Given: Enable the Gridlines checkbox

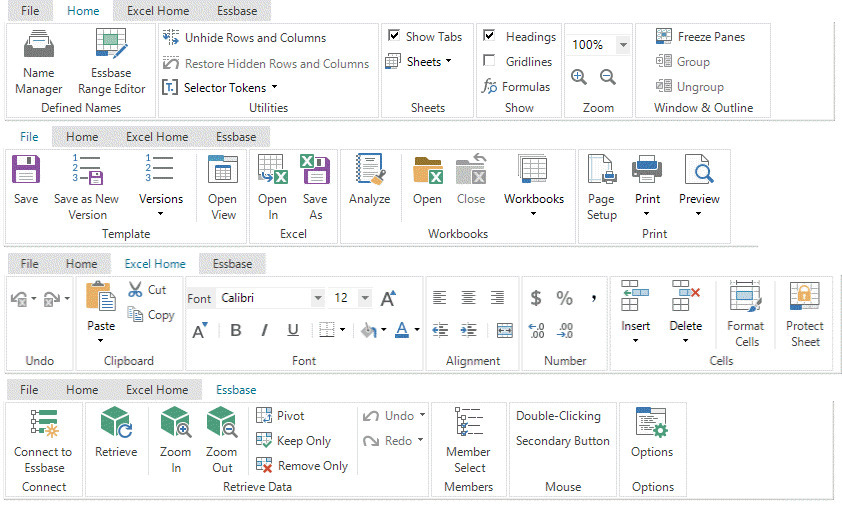Looking at the screenshot, I should (x=489, y=60).
